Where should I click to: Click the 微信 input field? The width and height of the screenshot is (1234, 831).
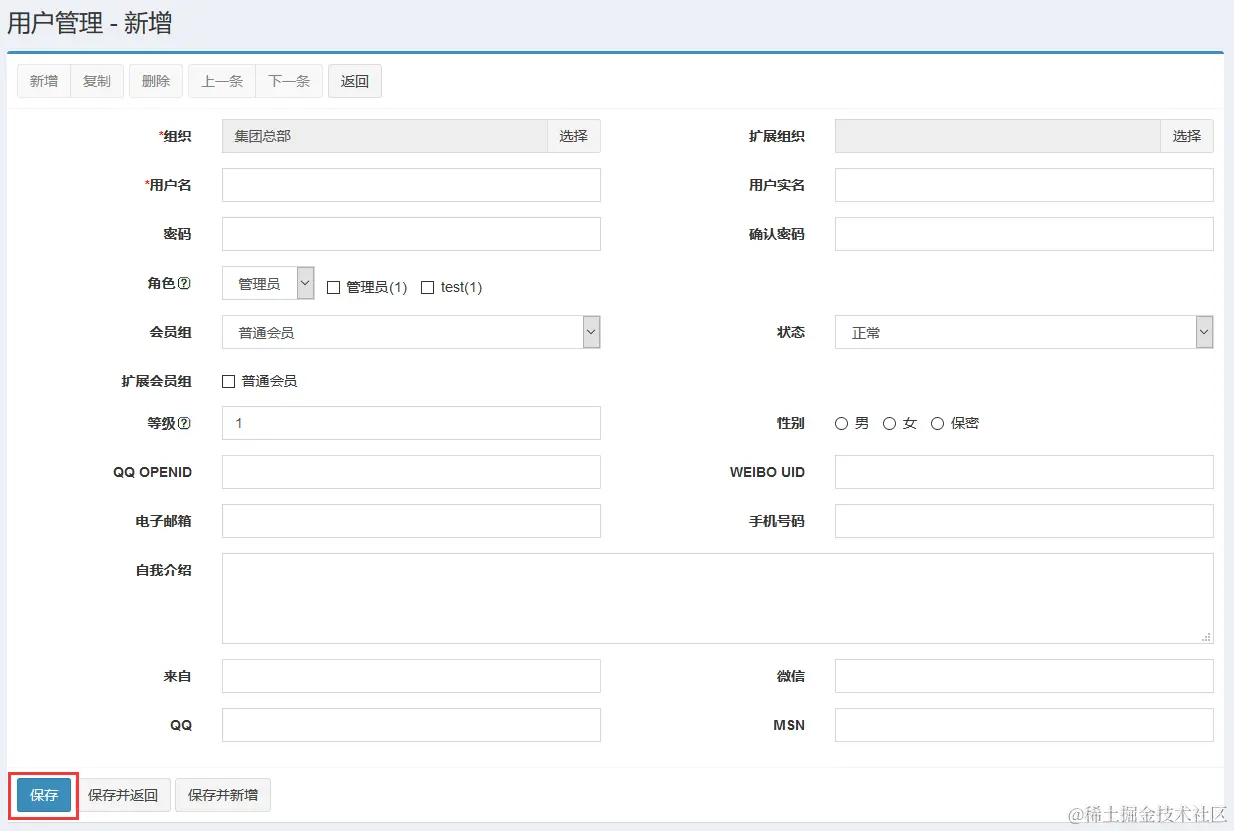coord(1024,676)
